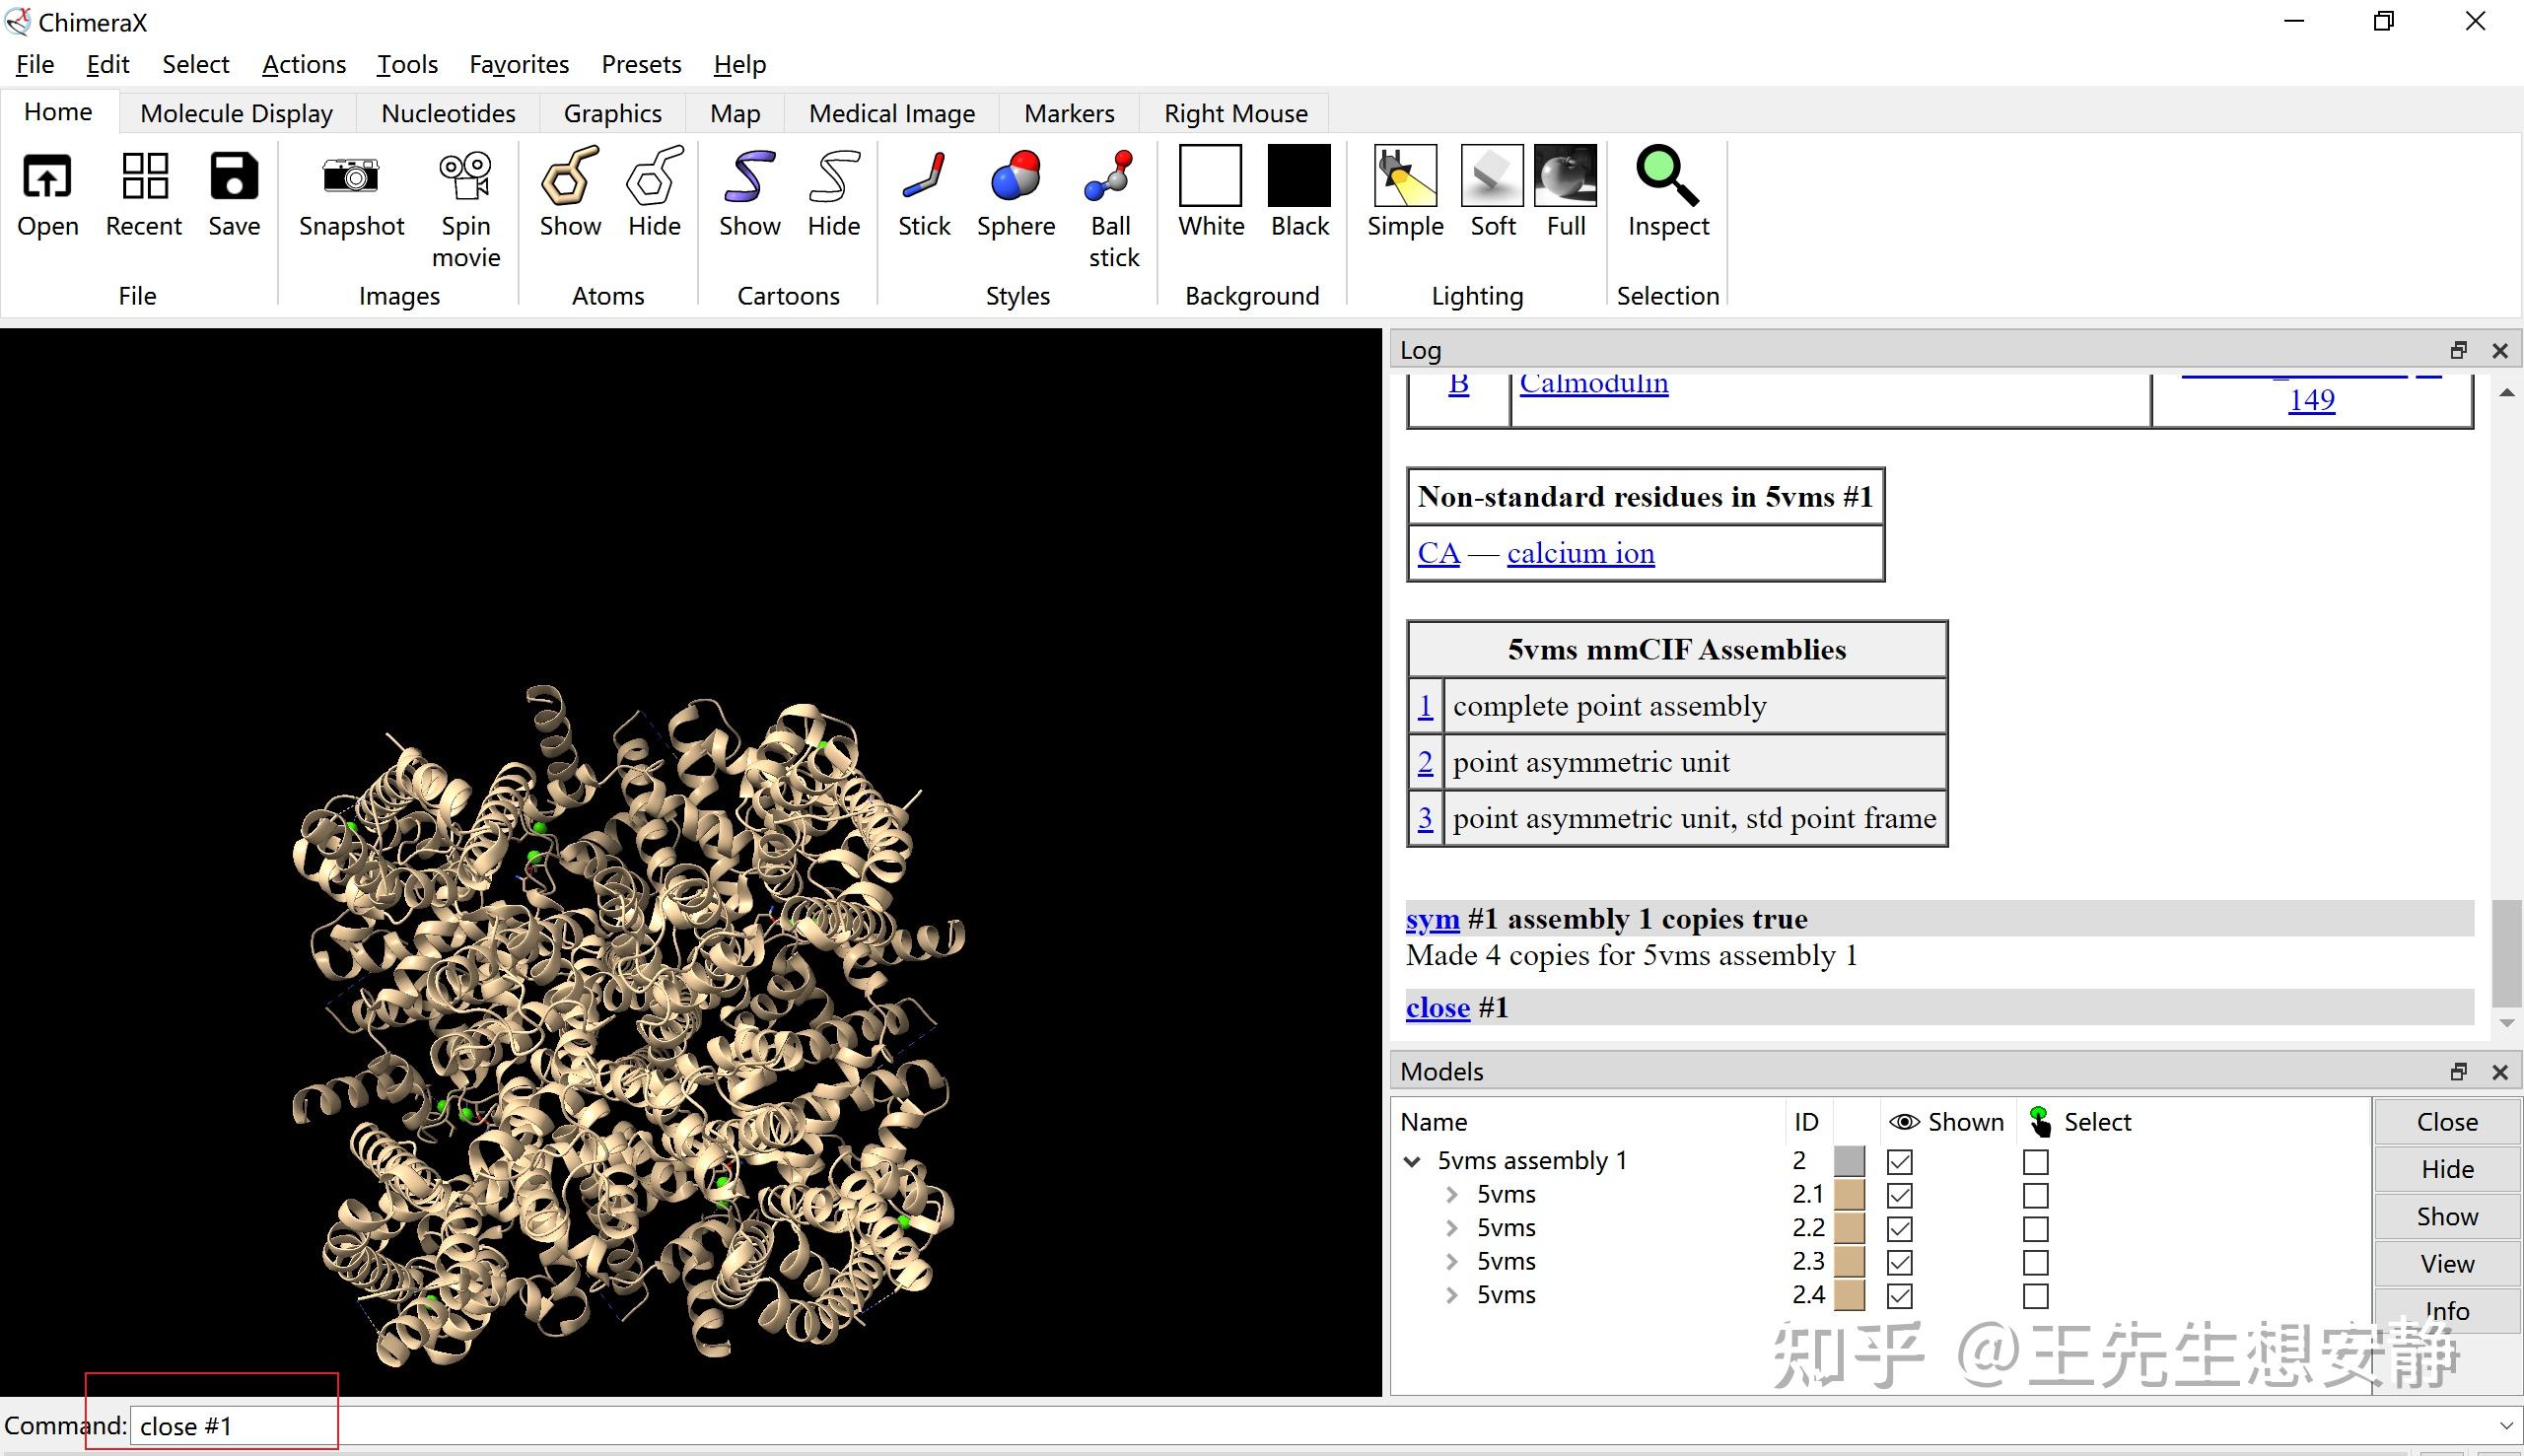Click the Spin movie icon

click(x=465, y=178)
